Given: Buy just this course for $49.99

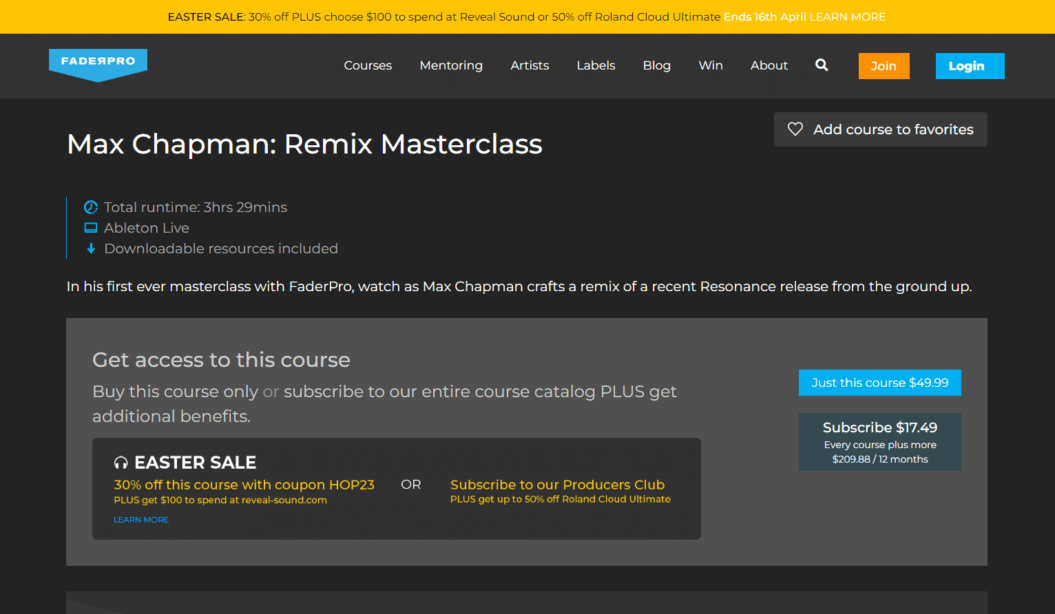Looking at the screenshot, I should [x=879, y=383].
